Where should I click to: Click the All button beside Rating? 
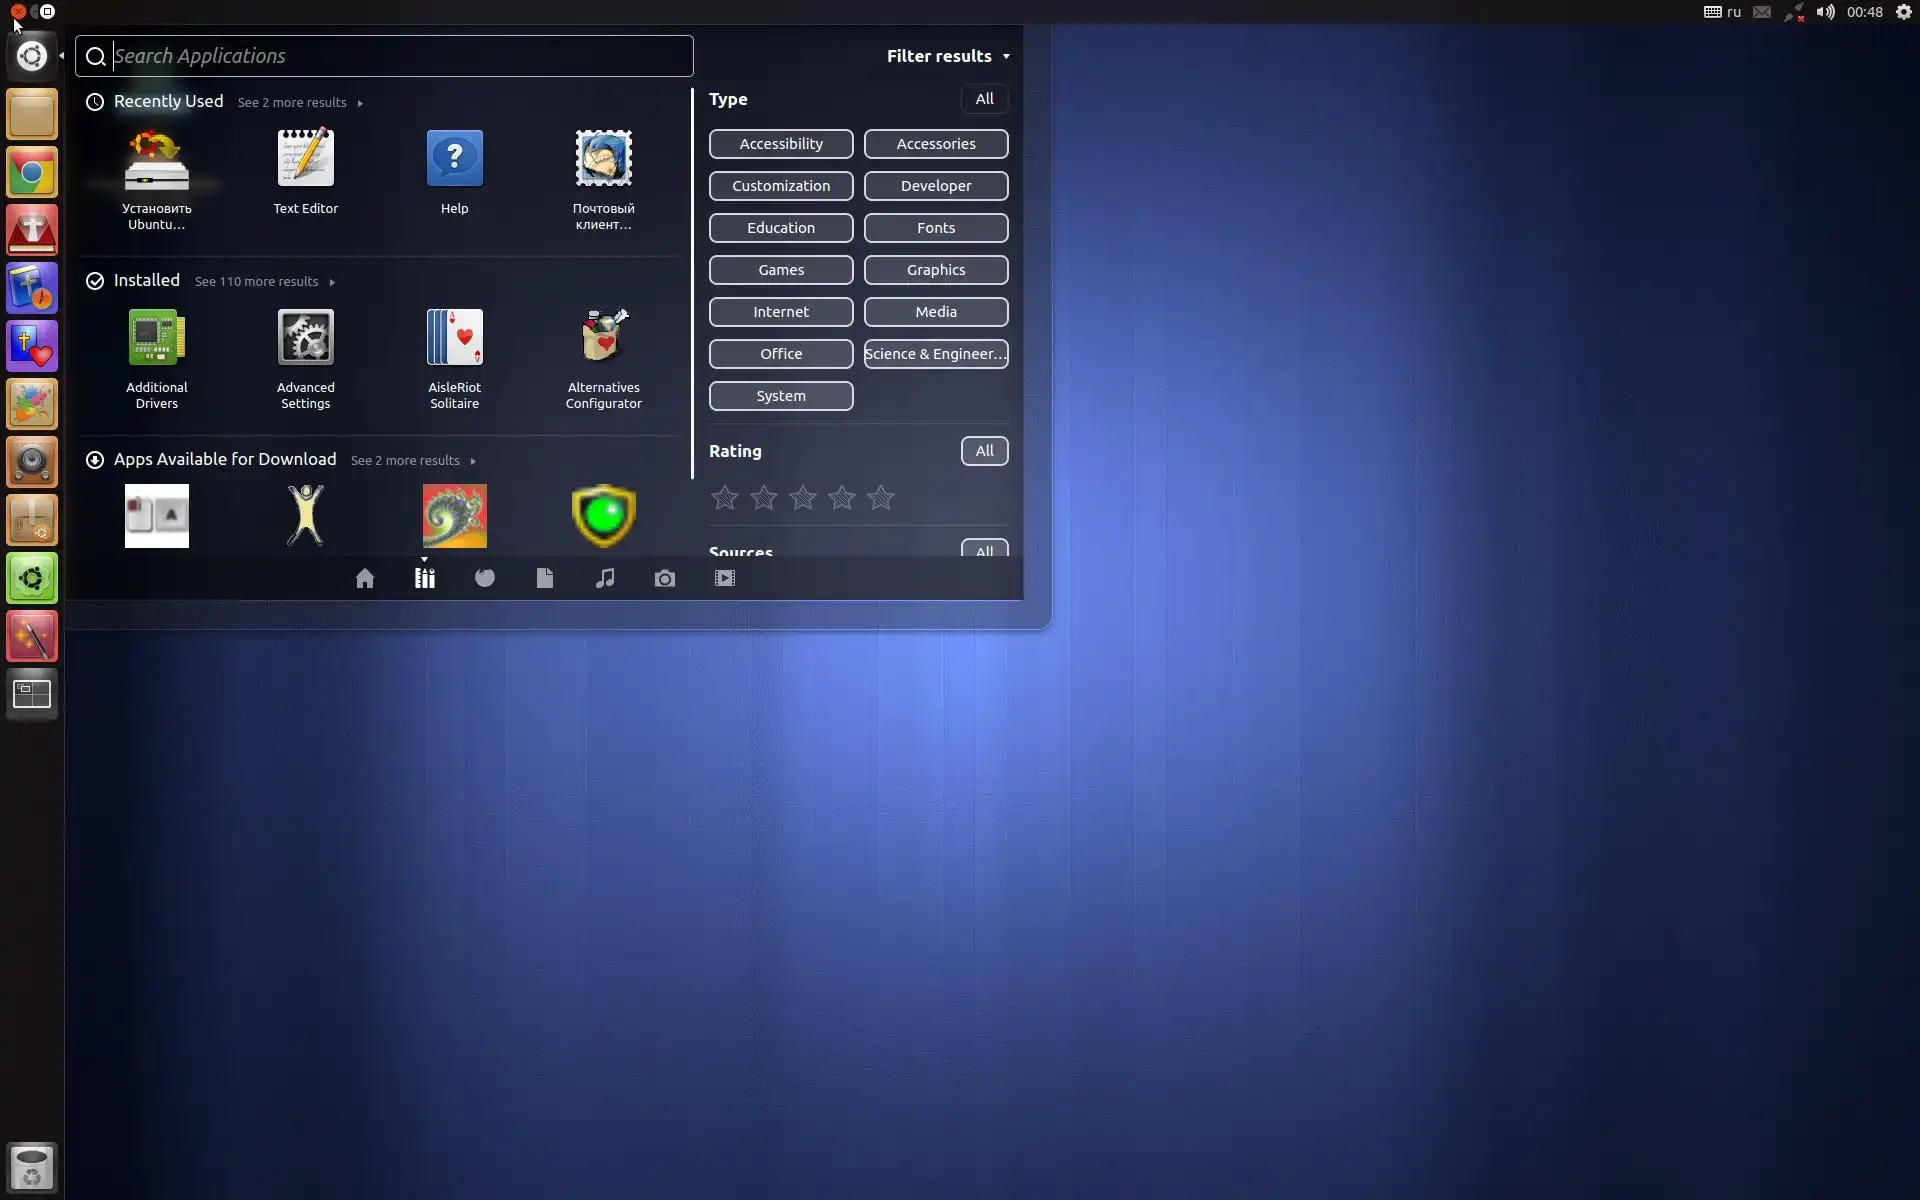(x=984, y=451)
